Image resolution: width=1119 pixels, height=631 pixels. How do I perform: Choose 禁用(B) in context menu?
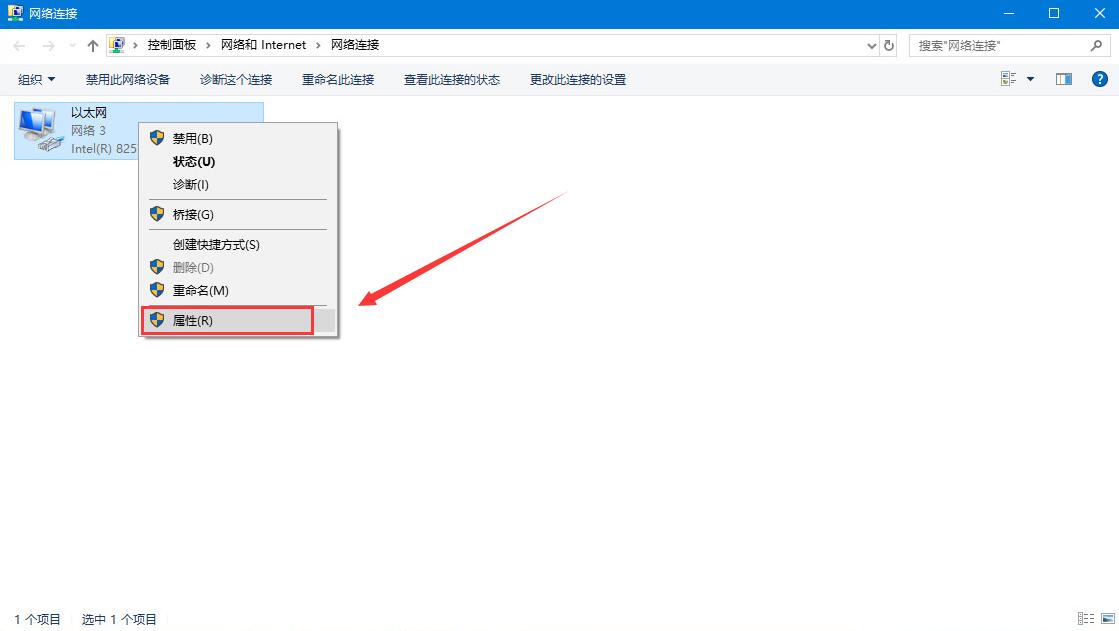[x=238, y=138]
